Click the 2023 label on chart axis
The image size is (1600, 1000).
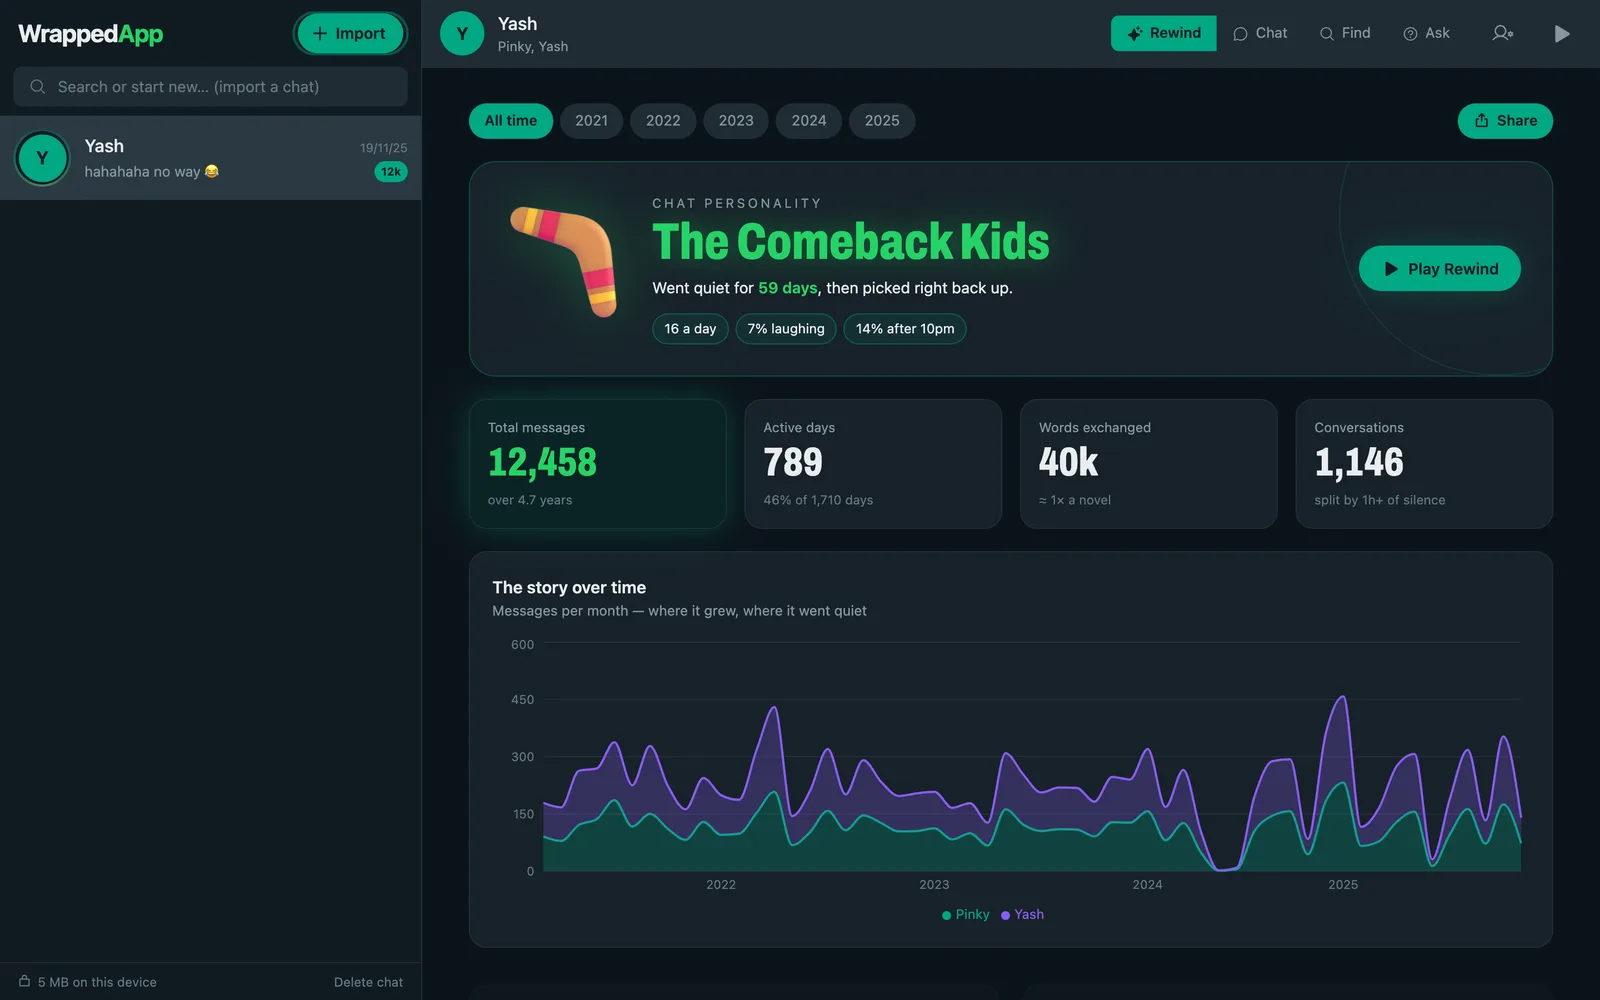(x=934, y=885)
